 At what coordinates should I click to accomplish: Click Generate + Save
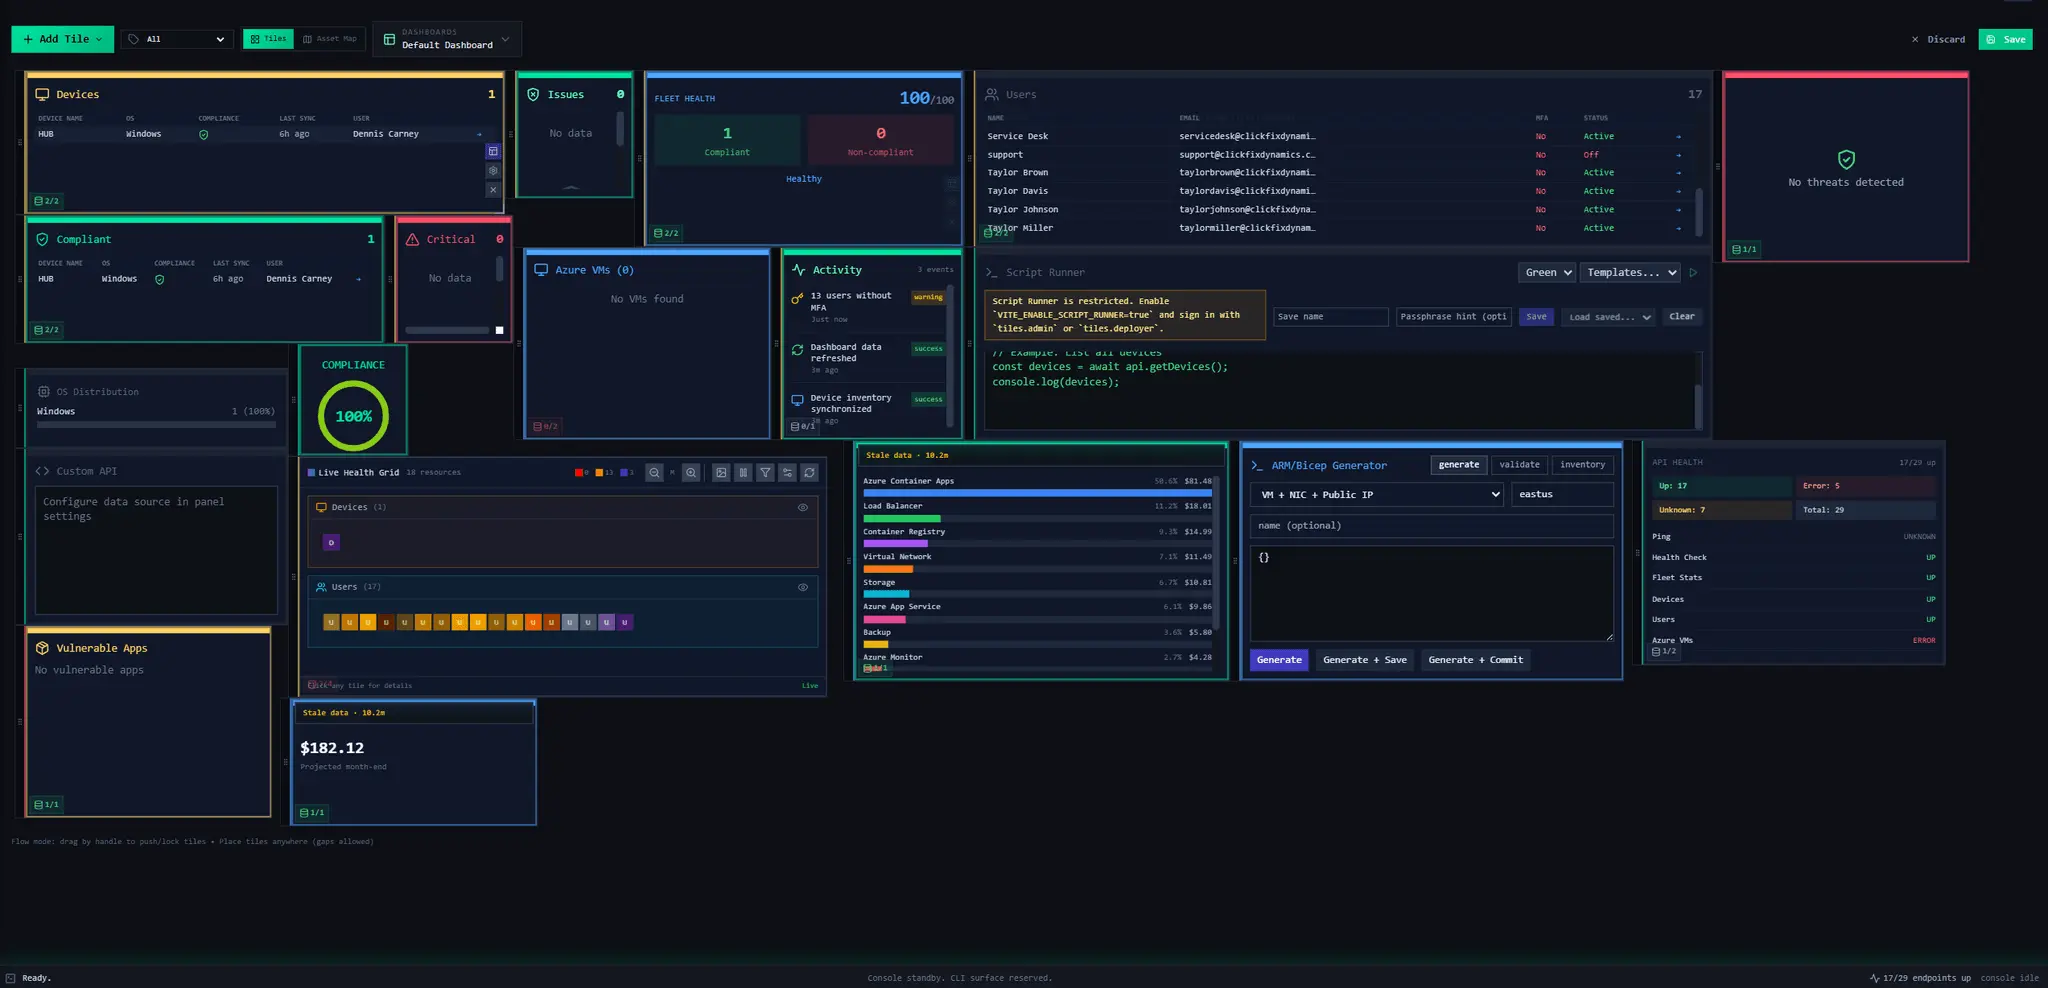point(1364,660)
